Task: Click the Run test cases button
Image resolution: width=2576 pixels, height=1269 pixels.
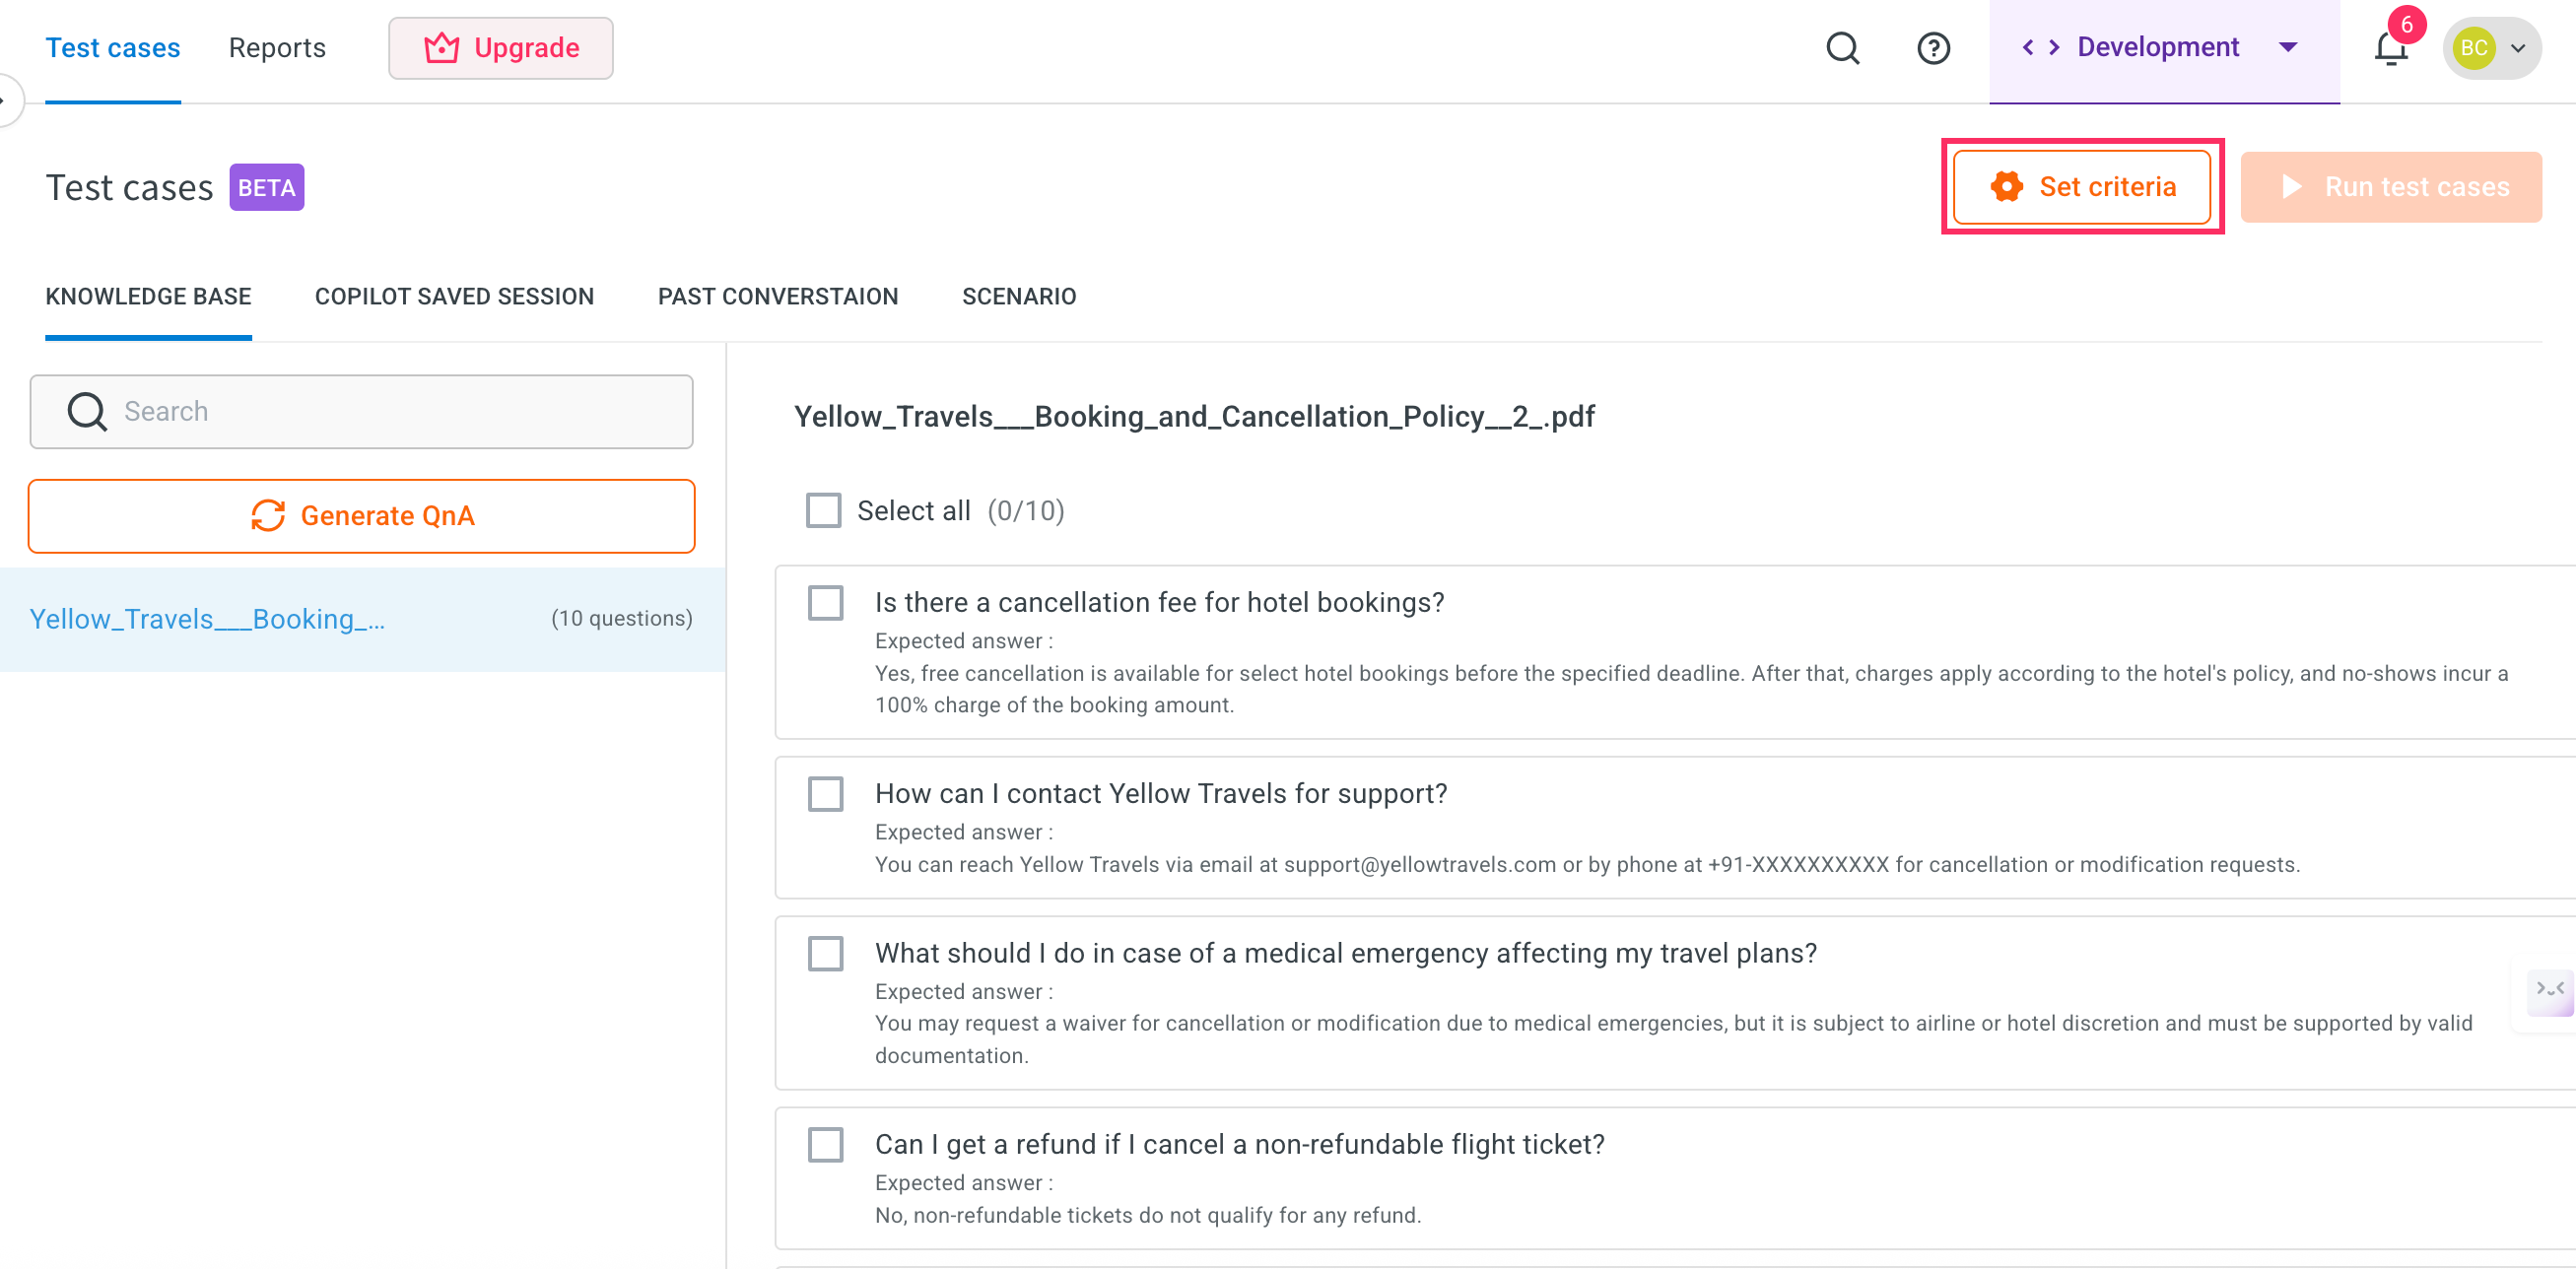Action: click(x=2390, y=186)
